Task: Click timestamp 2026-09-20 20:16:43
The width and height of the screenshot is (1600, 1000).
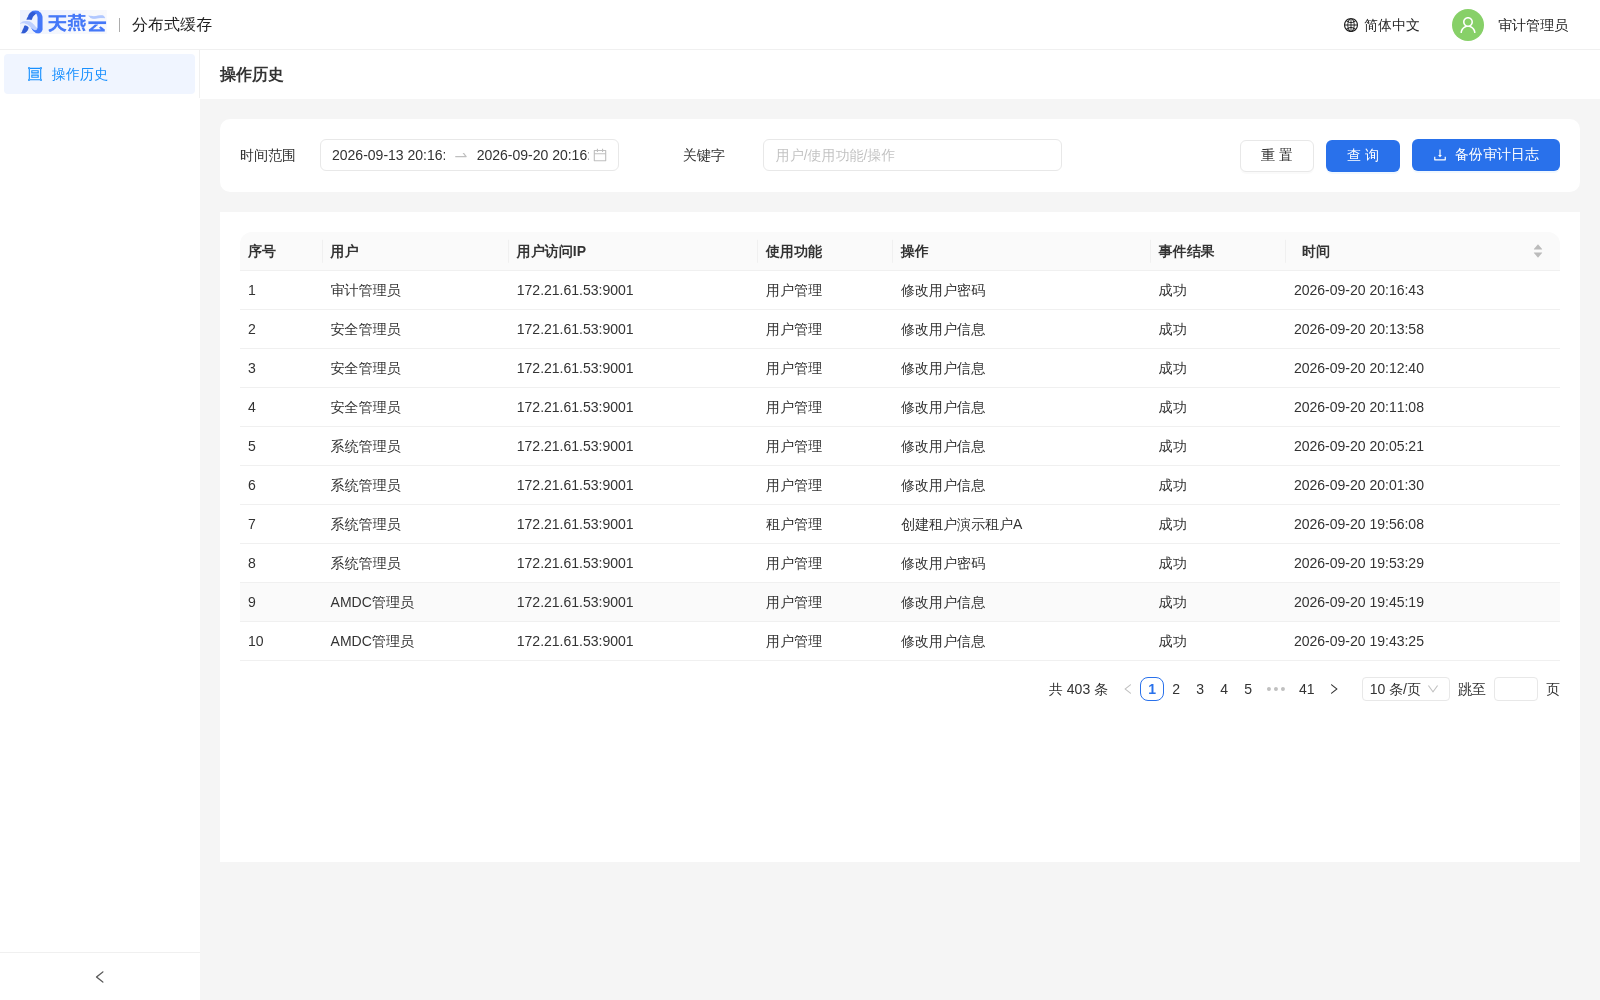Action: click(1358, 290)
